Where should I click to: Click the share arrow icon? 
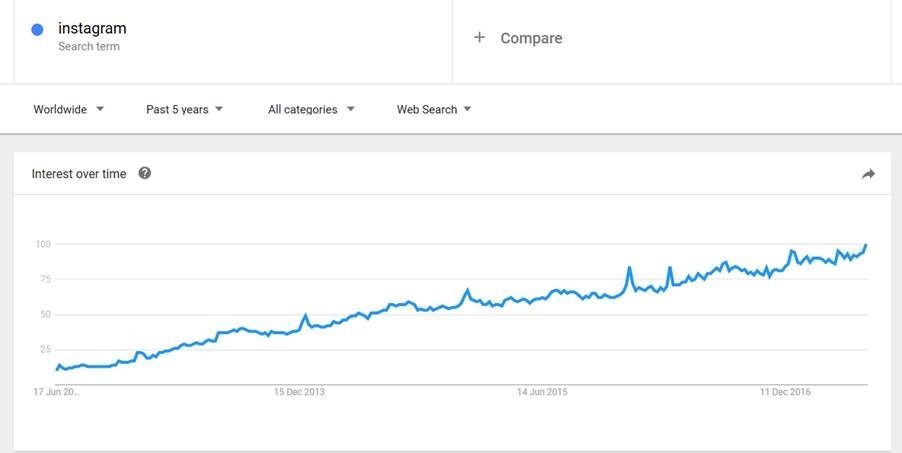pyautogui.click(x=868, y=174)
